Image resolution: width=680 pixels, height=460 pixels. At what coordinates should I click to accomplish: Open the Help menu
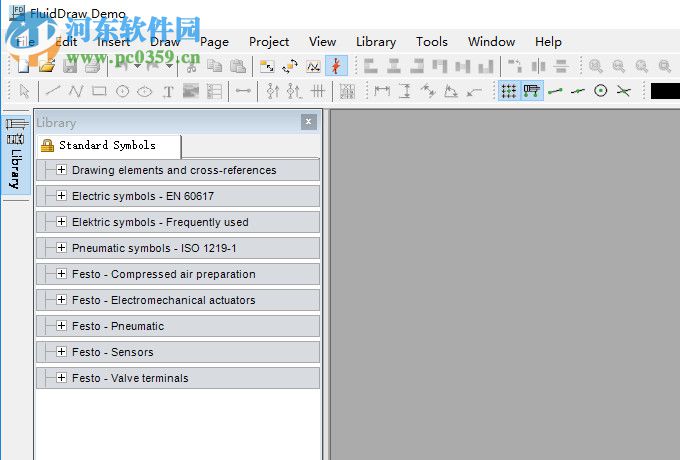coord(548,42)
